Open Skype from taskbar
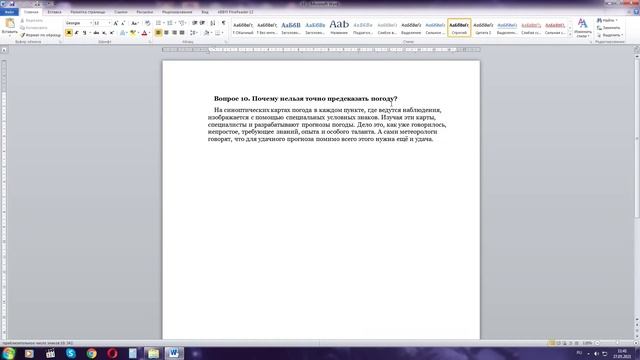This screenshot has height=360, width=640. [x=71, y=353]
